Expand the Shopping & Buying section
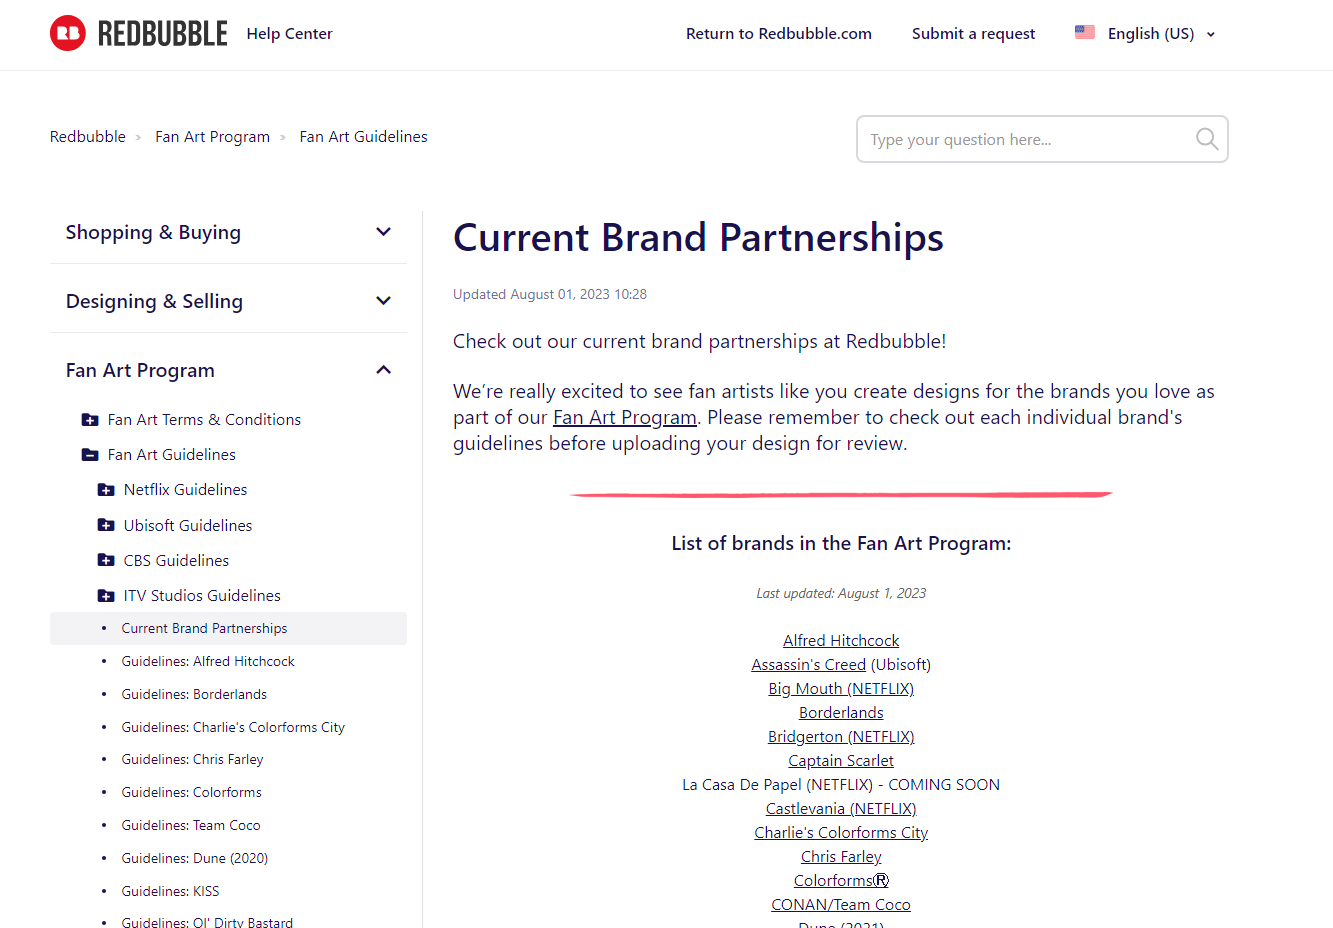The width and height of the screenshot is (1333, 928). click(x=383, y=232)
